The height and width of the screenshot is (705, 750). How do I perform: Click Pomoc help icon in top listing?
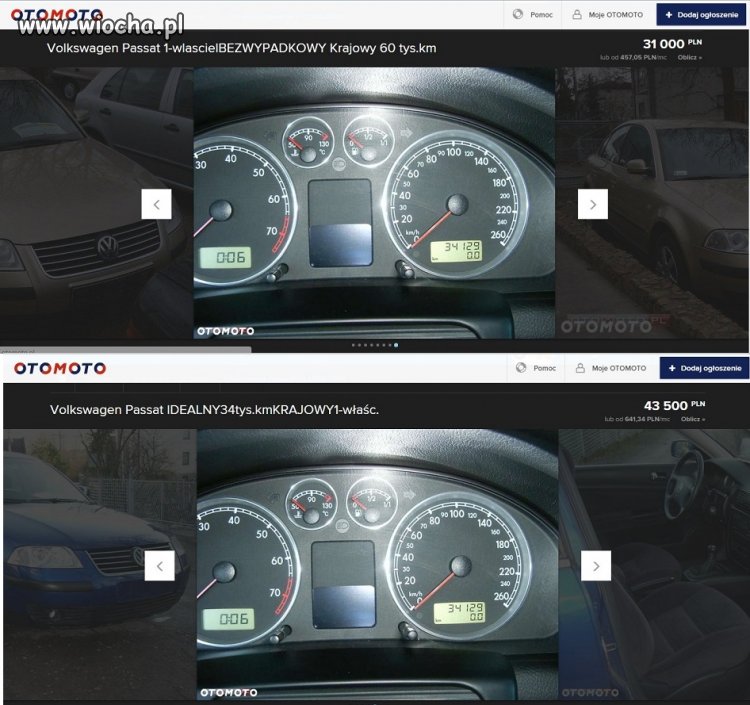518,14
